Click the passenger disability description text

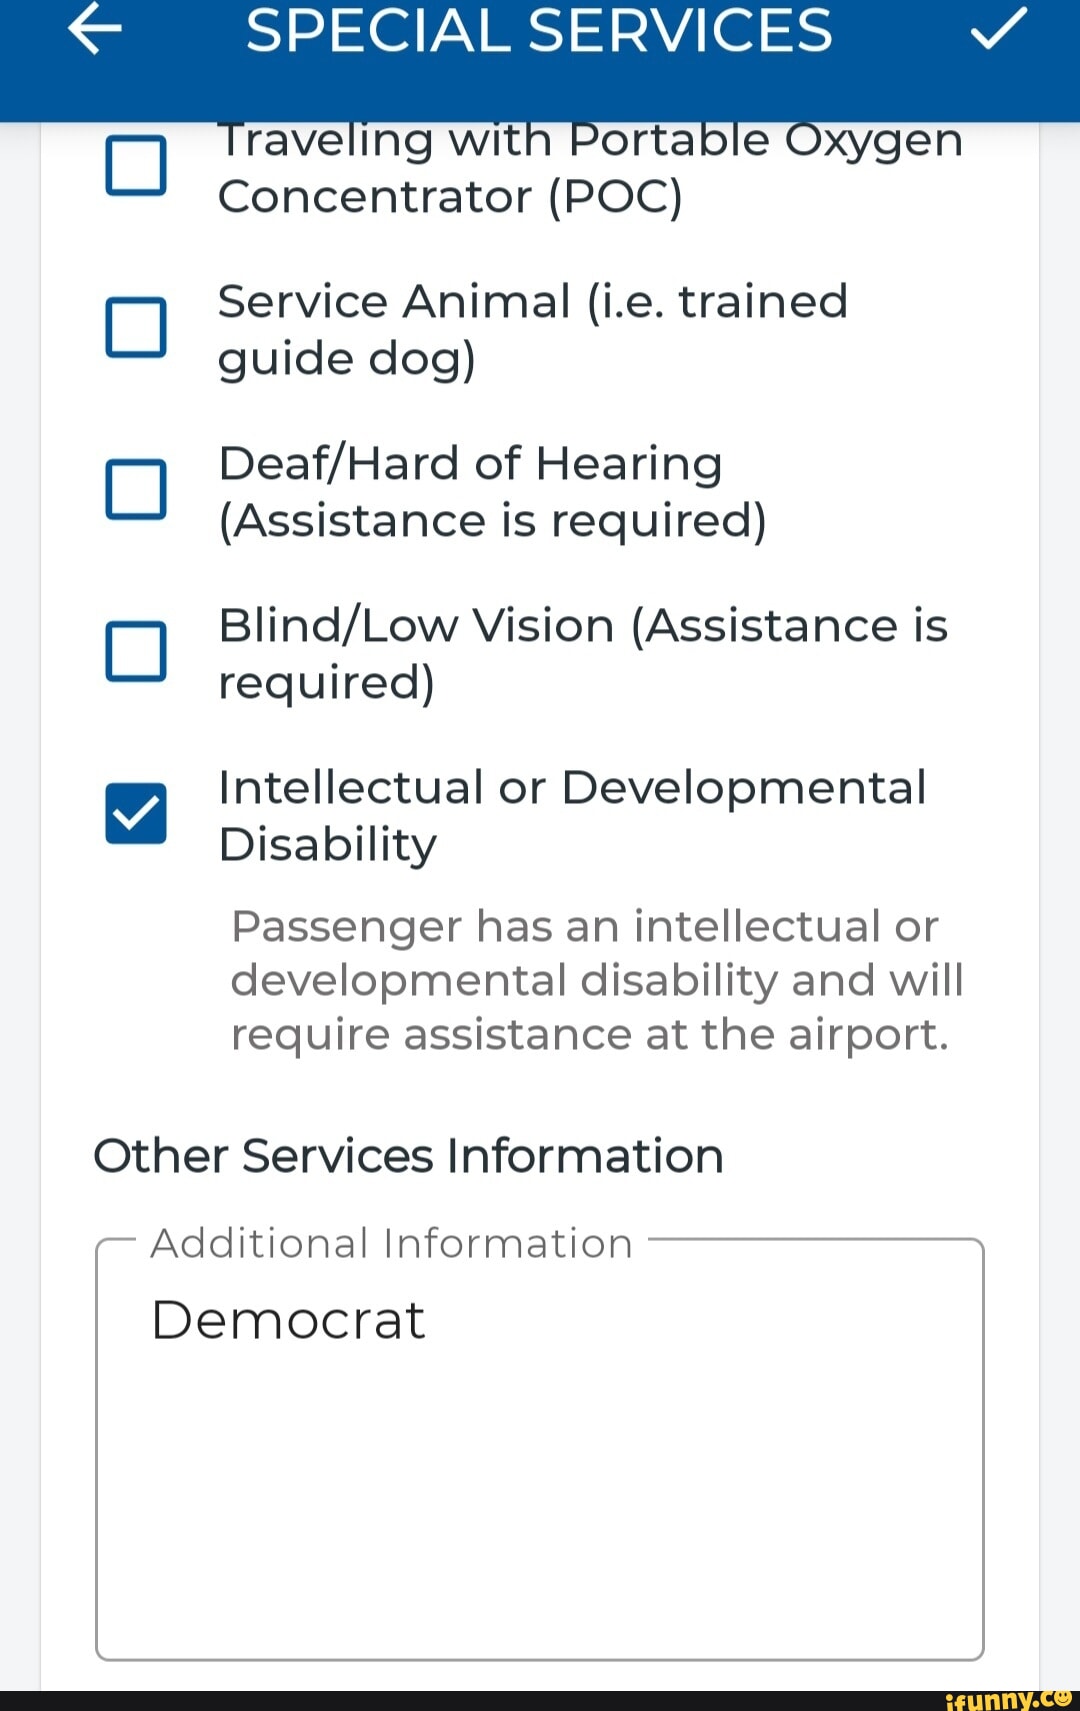[596, 980]
